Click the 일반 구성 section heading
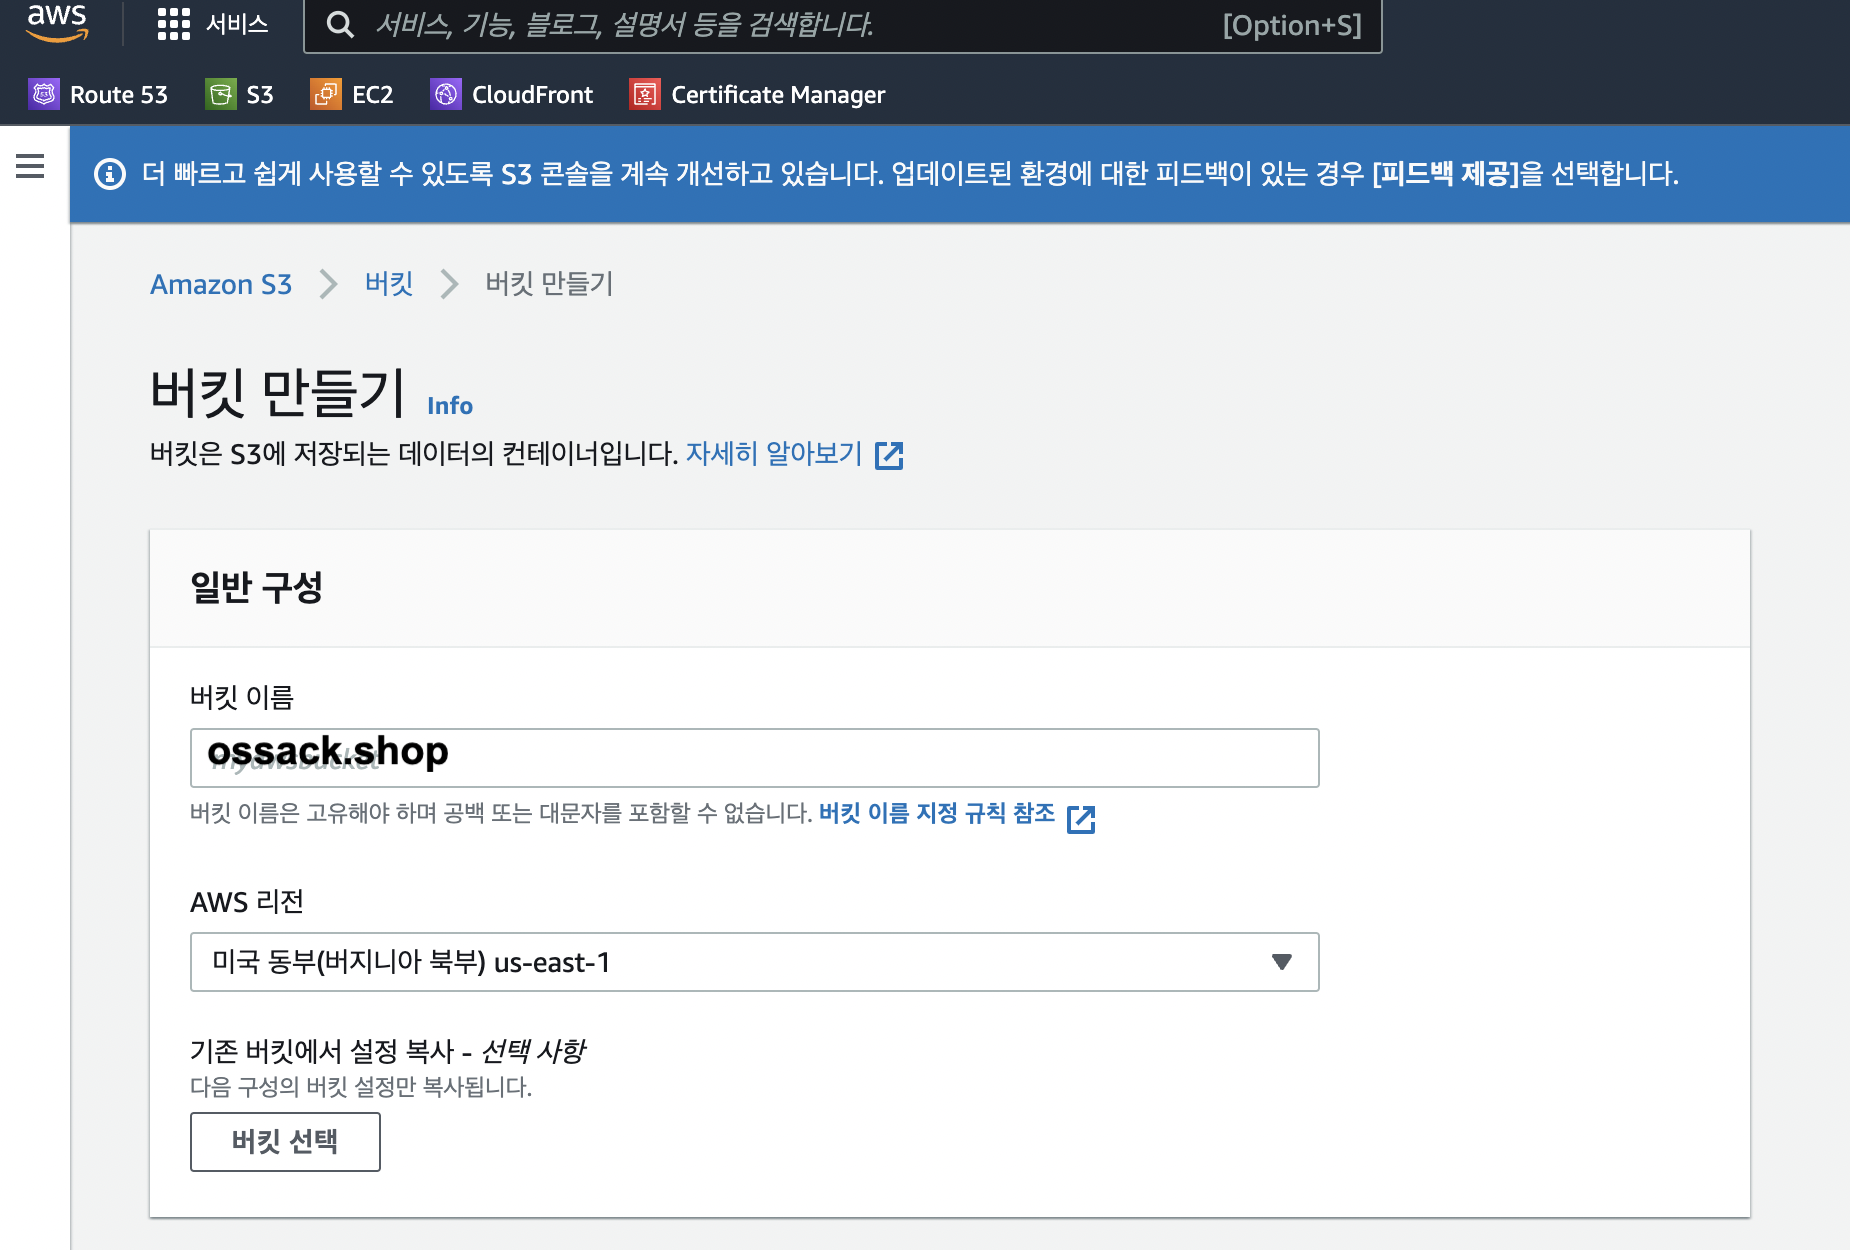Image resolution: width=1850 pixels, height=1250 pixels. click(x=256, y=587)
